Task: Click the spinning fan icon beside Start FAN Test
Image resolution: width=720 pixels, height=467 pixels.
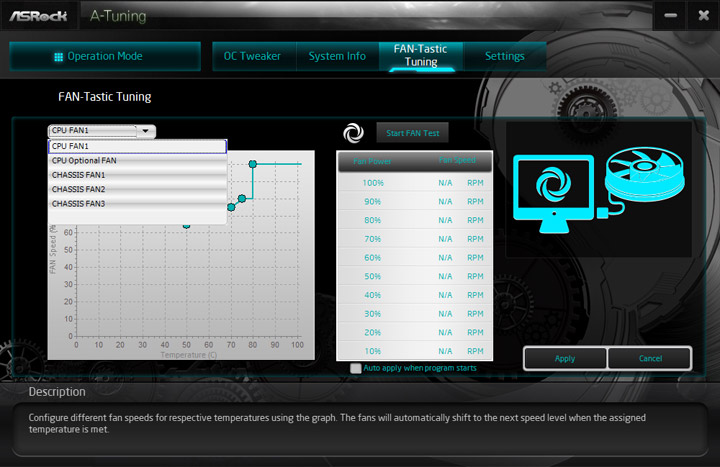Action: [x=353, y=133]
